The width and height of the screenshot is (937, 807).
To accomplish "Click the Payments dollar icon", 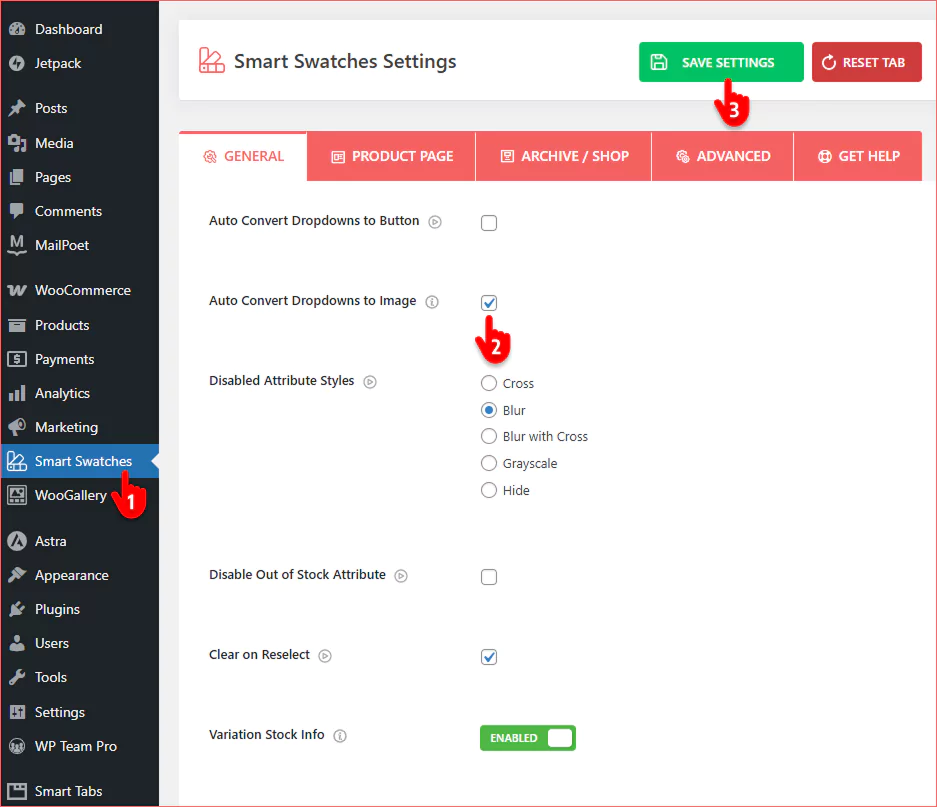I will pos(17,359).
